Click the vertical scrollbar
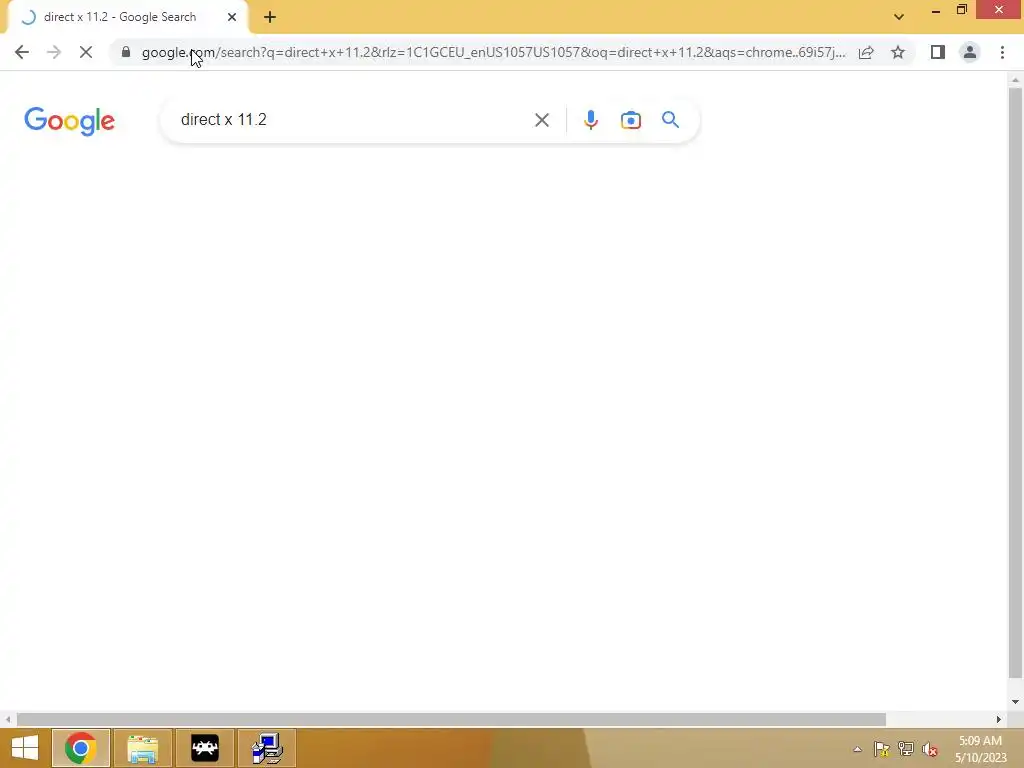Viewport: 1024px width, 768px height. click(1015, 382)
